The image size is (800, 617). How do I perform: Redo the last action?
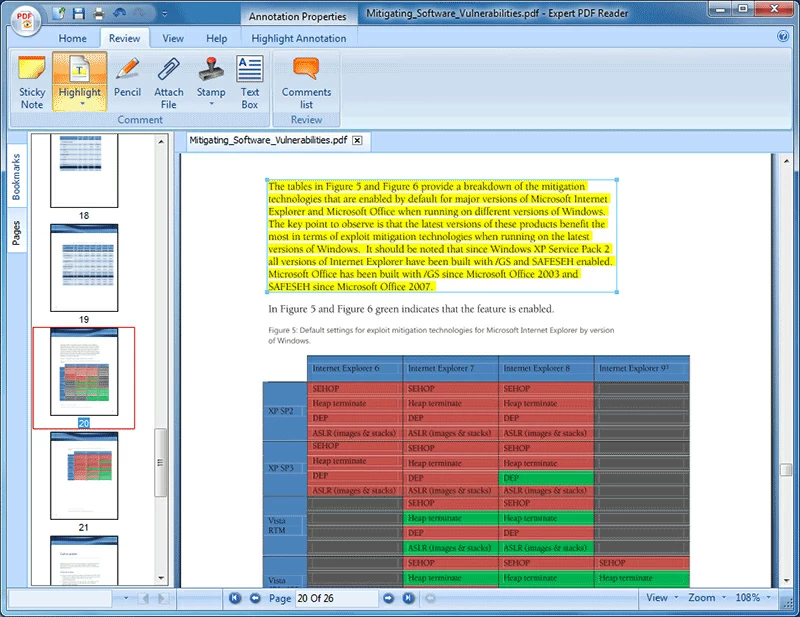[x=138, y=13]
